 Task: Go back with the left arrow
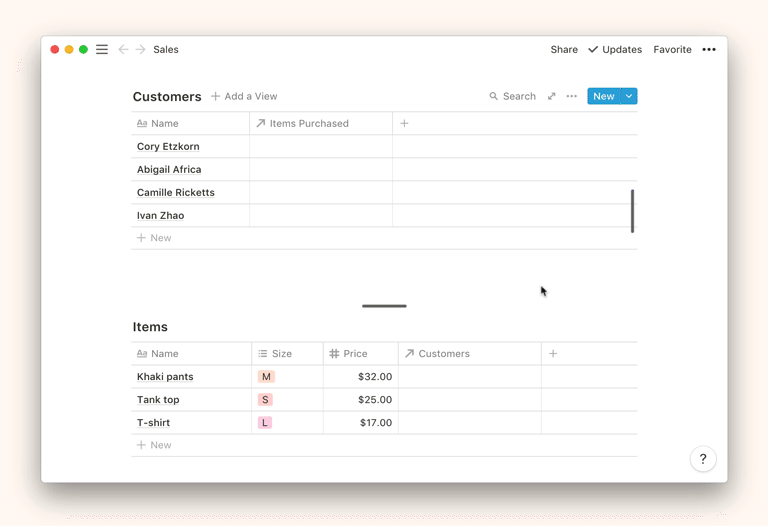click(123, 49)
